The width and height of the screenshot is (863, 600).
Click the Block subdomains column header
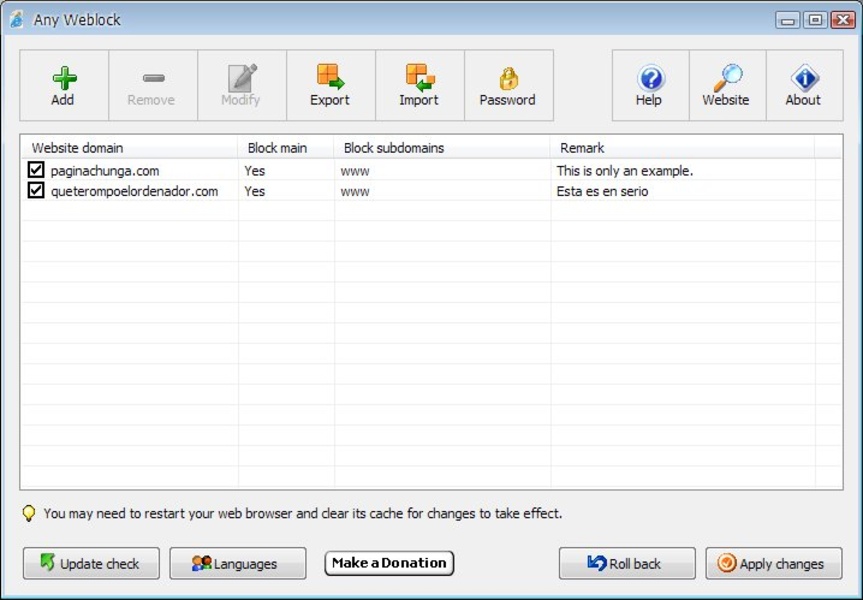[x=390, y=147]
